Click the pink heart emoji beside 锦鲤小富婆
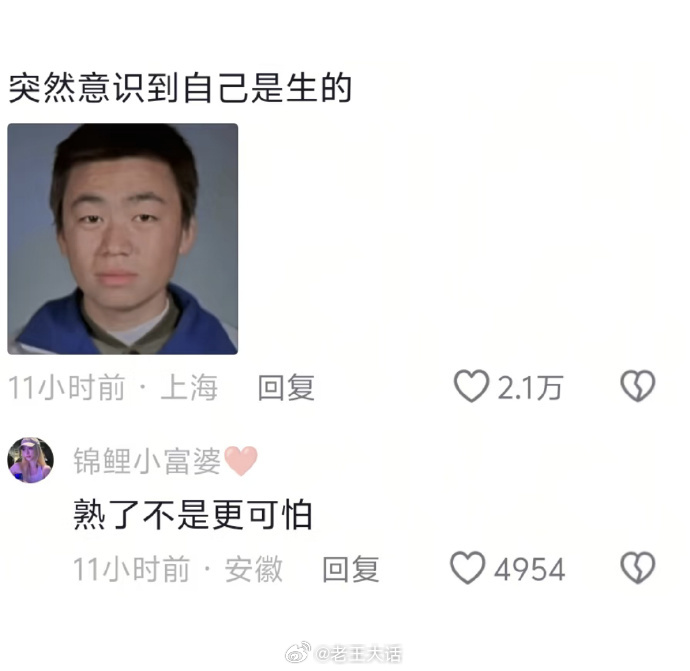This screenshot has width=690, height=671. coord(241,461)
